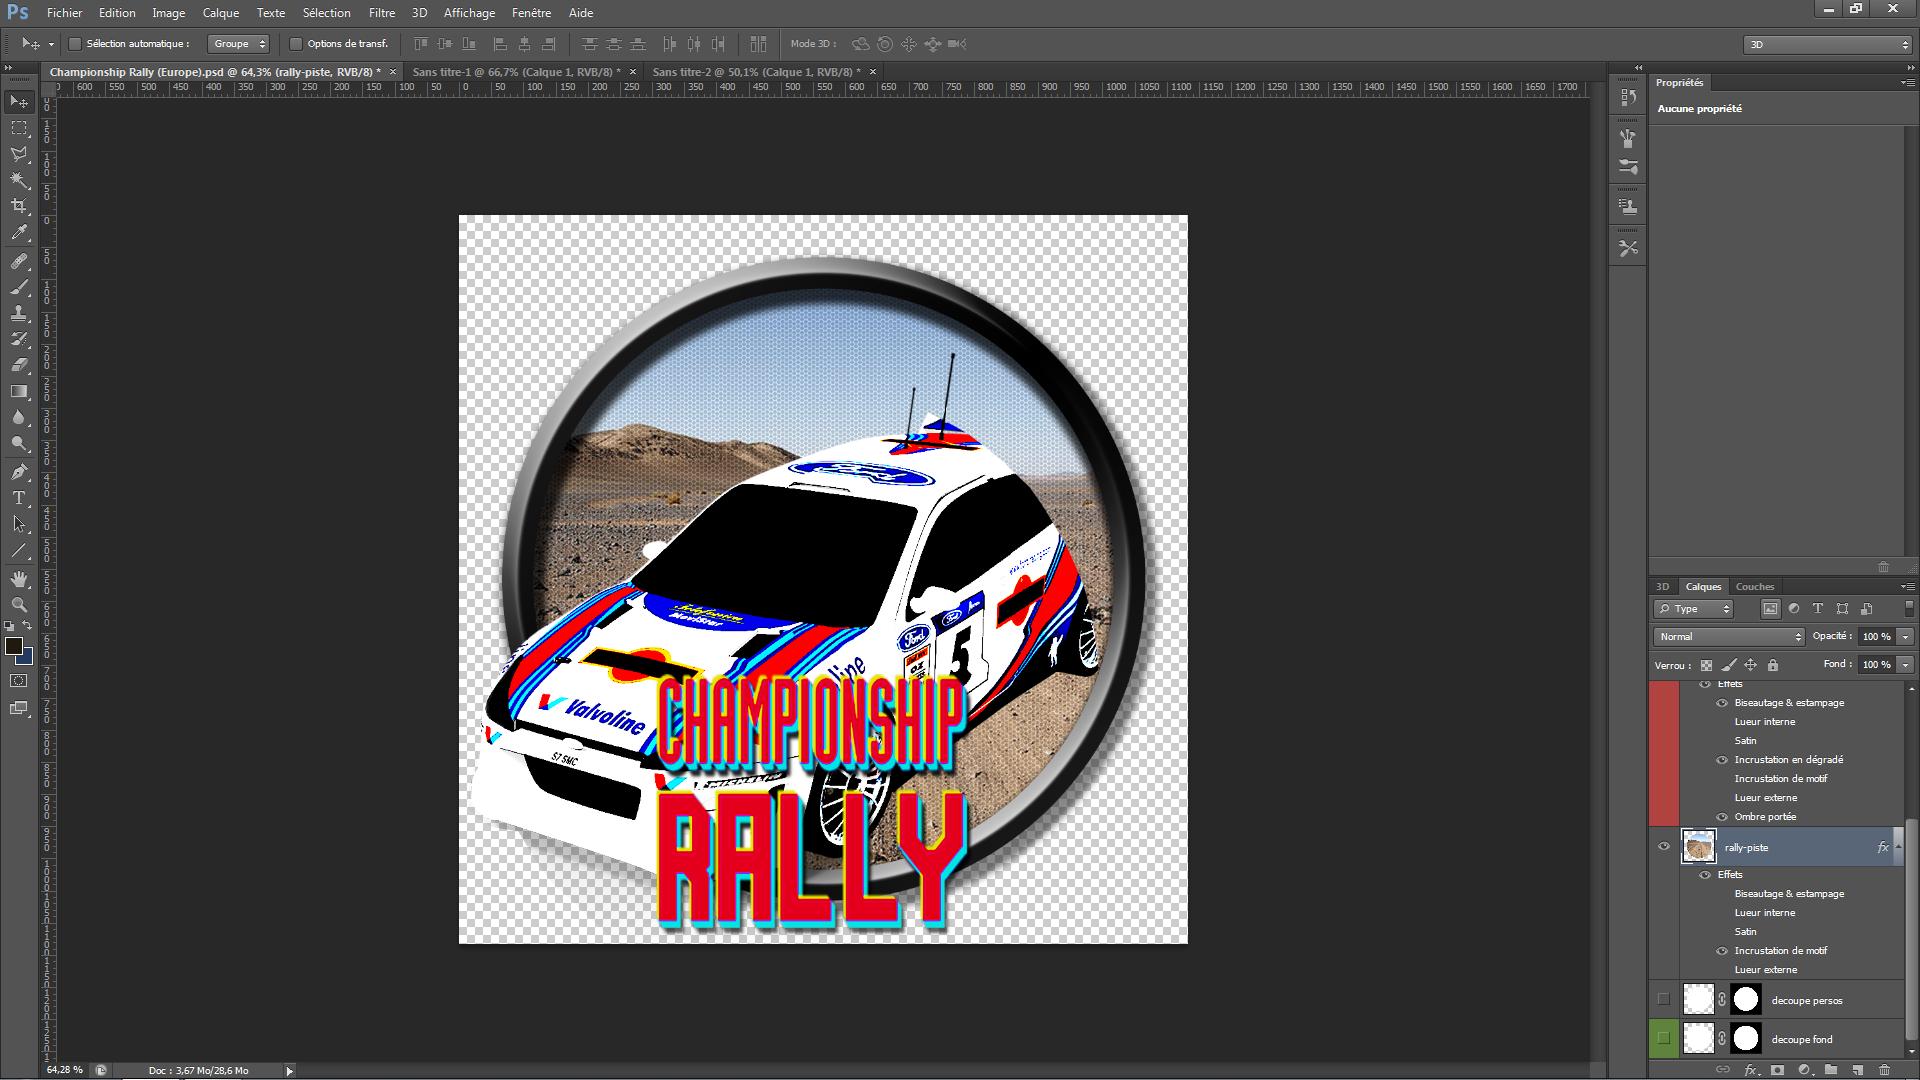
Task: Open the Normal blend mode dropdown
Action: [1729, 637]
